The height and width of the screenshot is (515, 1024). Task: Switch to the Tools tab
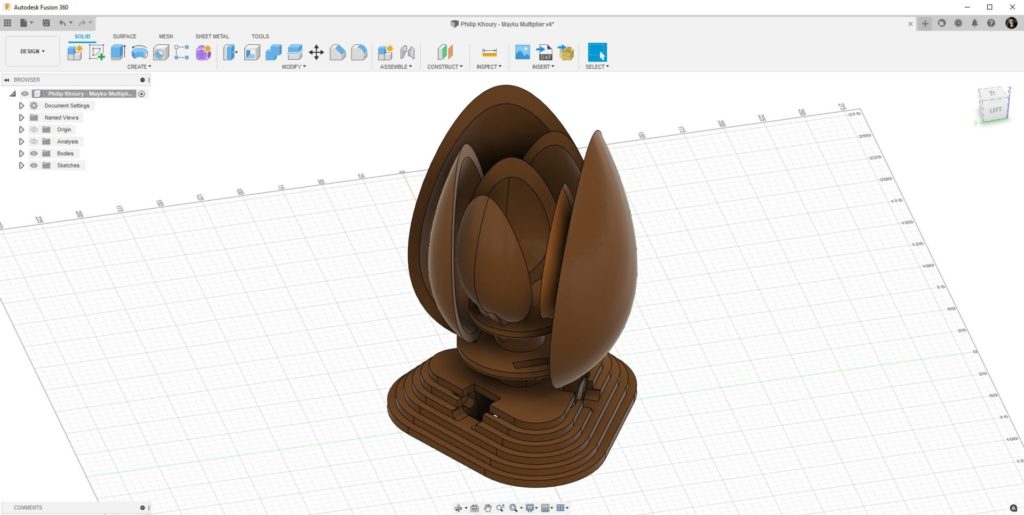[260, 37]
